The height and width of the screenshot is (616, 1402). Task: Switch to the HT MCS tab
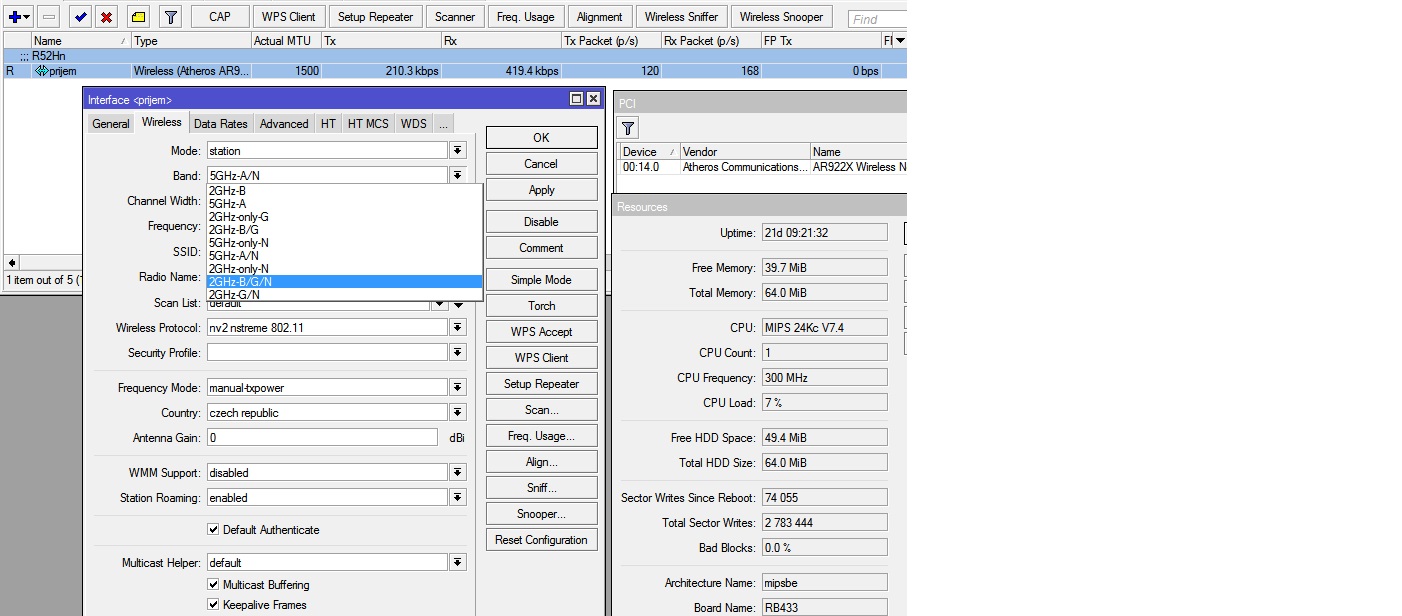(368, 124)
